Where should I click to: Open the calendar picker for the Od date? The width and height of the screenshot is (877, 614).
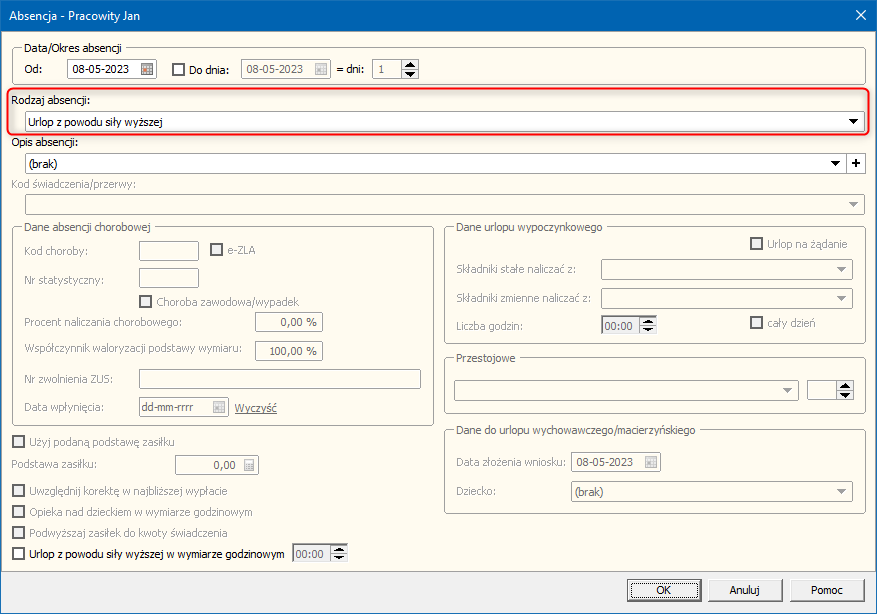click(x=148, y=70)
